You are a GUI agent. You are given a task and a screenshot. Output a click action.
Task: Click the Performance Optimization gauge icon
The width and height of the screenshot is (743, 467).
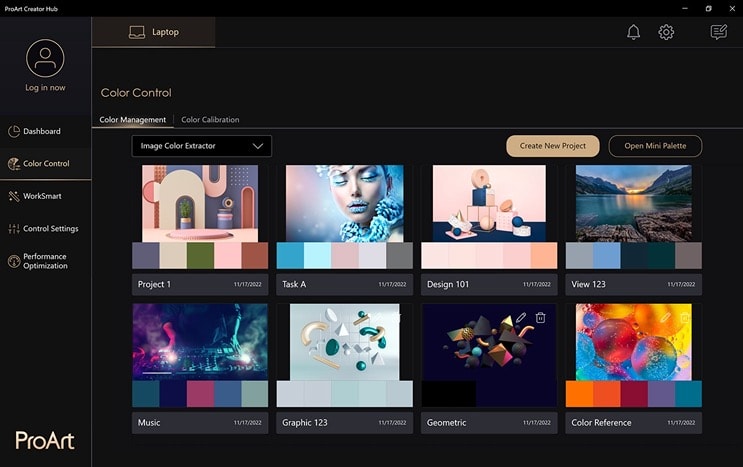click(x=14, y=260)
